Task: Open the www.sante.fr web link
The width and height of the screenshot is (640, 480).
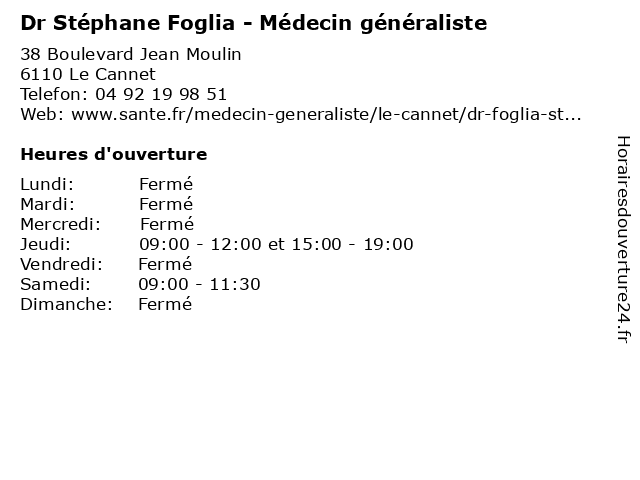Action: tap(326, 114)
